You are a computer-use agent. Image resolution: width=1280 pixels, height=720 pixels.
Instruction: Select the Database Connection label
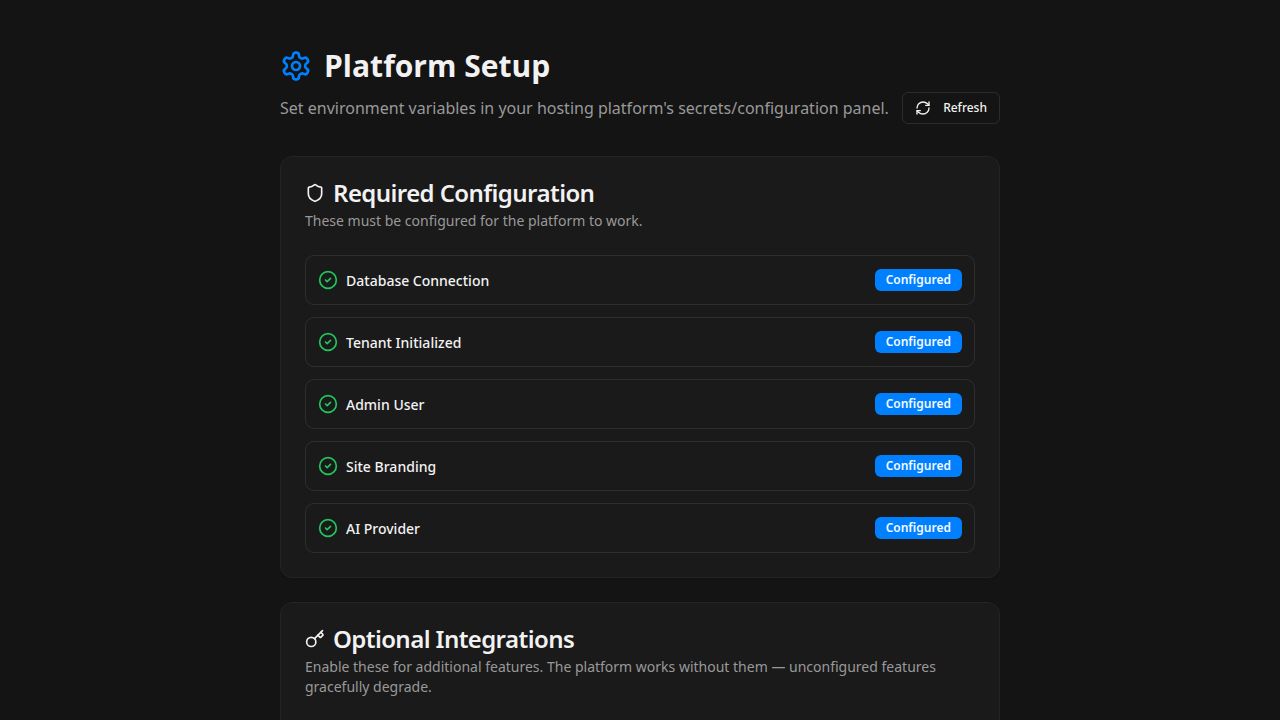417,281
